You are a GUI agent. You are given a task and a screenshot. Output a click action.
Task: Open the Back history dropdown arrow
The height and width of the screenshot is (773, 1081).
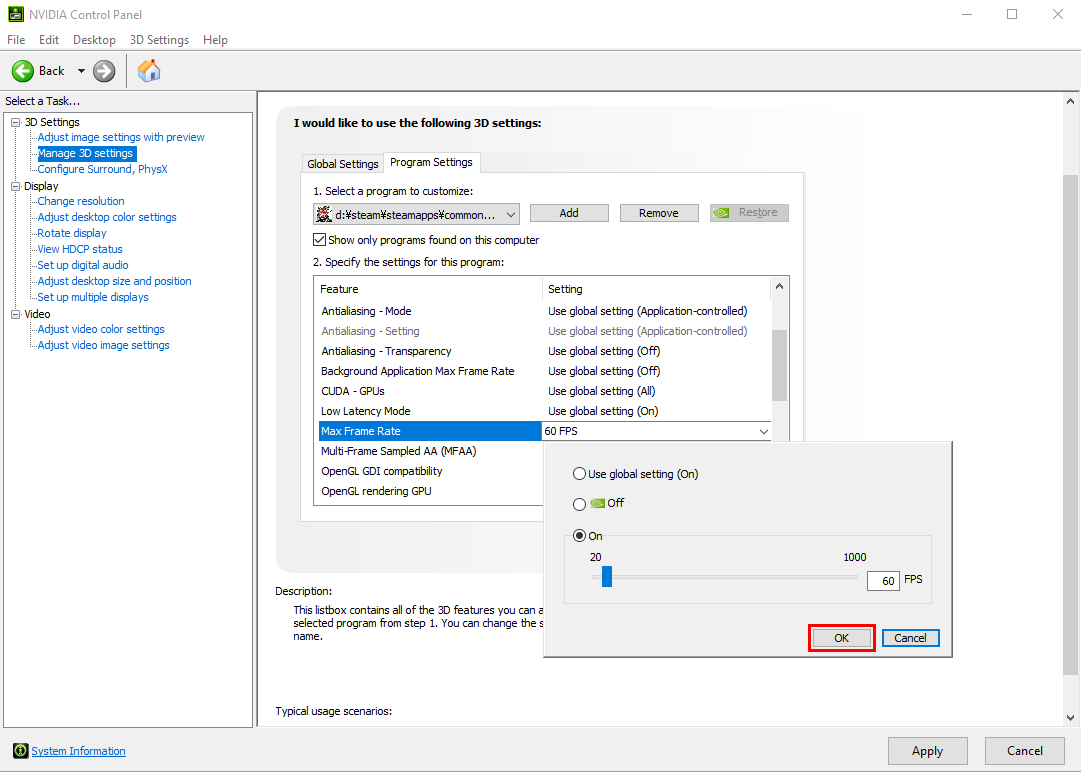[x=81, y=71]
